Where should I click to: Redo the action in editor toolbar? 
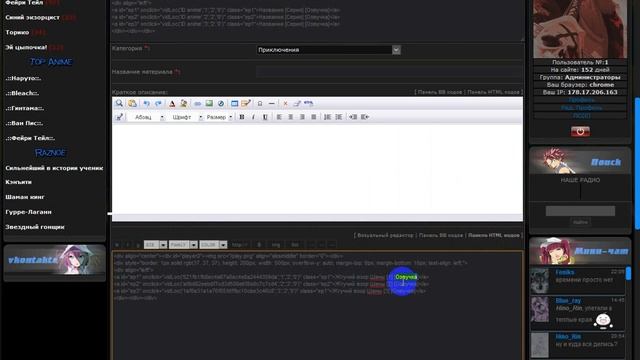pyautogui.click(x=158, y=103)
